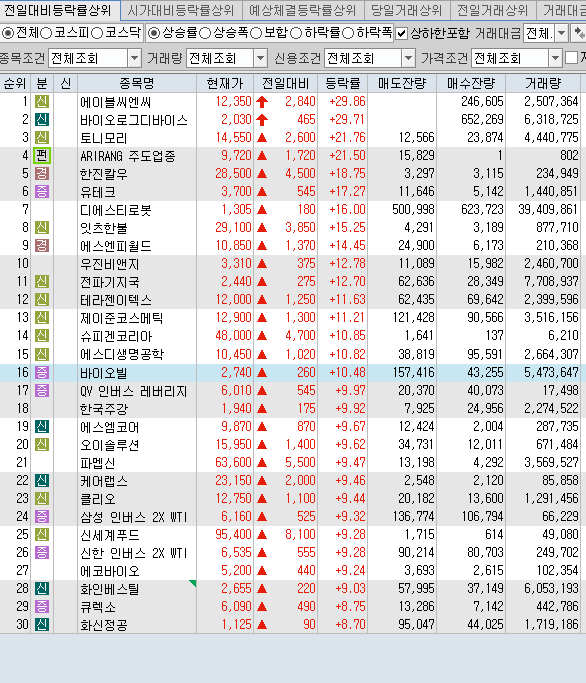
Task: Click the 증 badge for 큐렉소
Action: pyautogui.click(x=42, y=606)
